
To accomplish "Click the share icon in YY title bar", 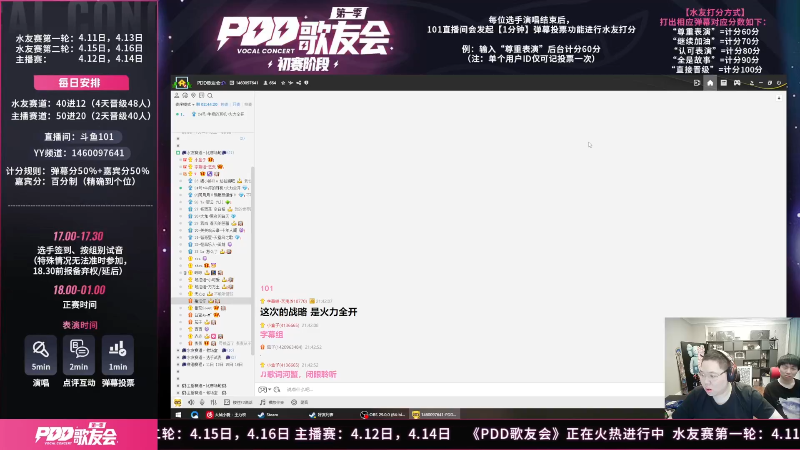I will [298, 83].
